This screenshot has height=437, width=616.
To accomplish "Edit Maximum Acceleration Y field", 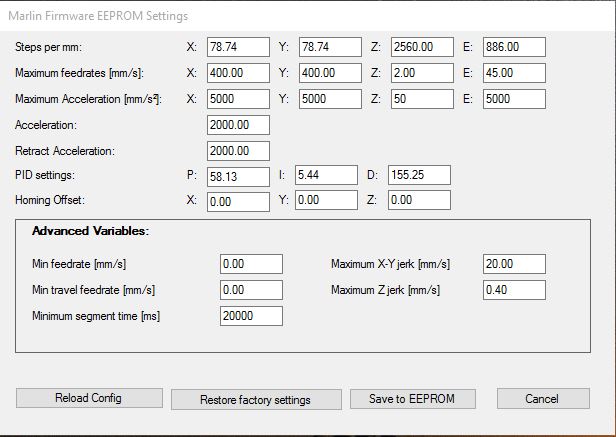I will coord(330,99).
